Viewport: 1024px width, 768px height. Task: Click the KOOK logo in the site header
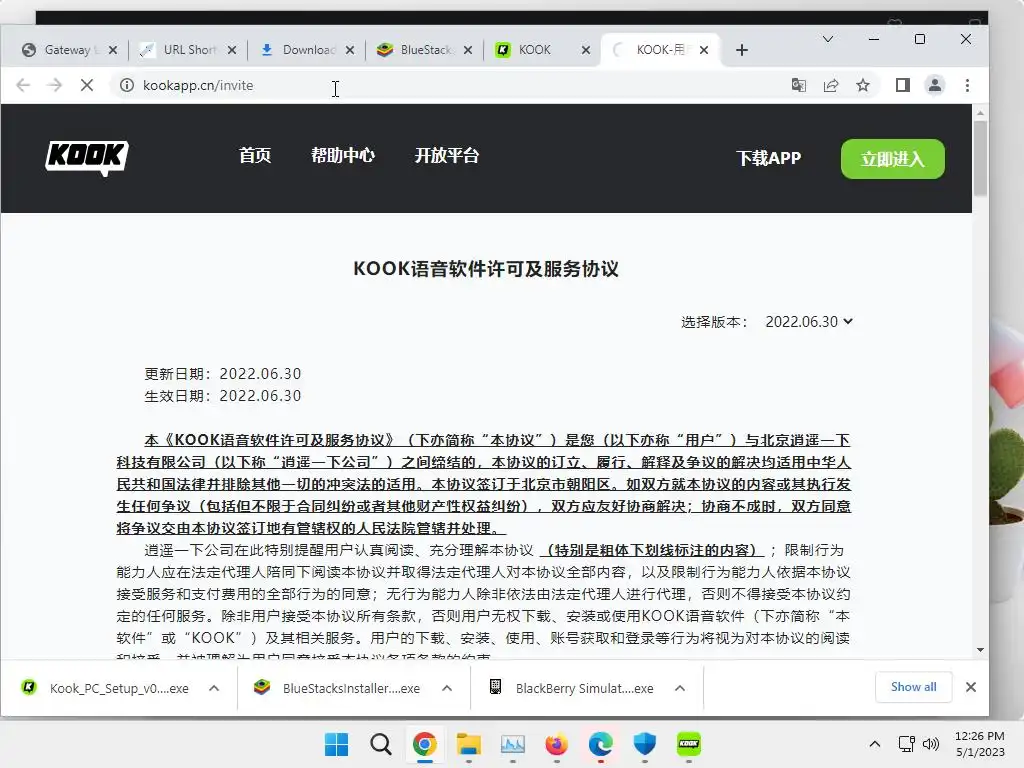pos(87,158)
